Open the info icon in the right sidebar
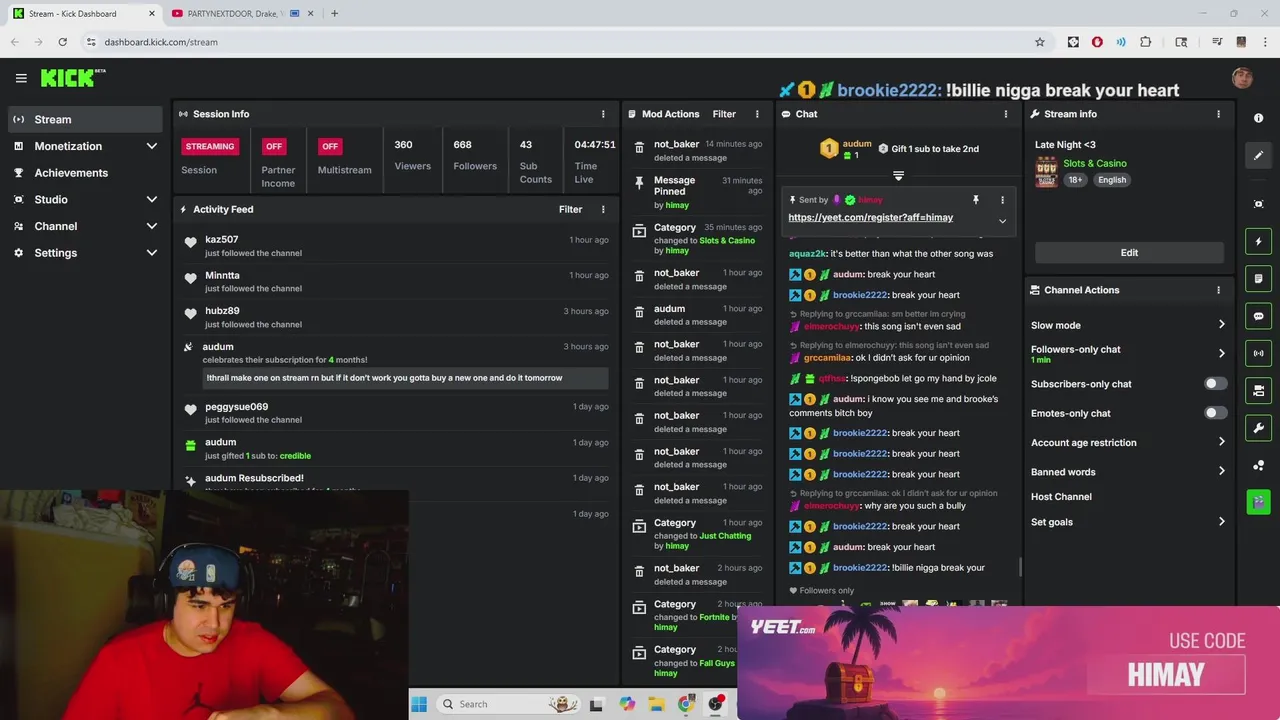 coord(1258,118)
